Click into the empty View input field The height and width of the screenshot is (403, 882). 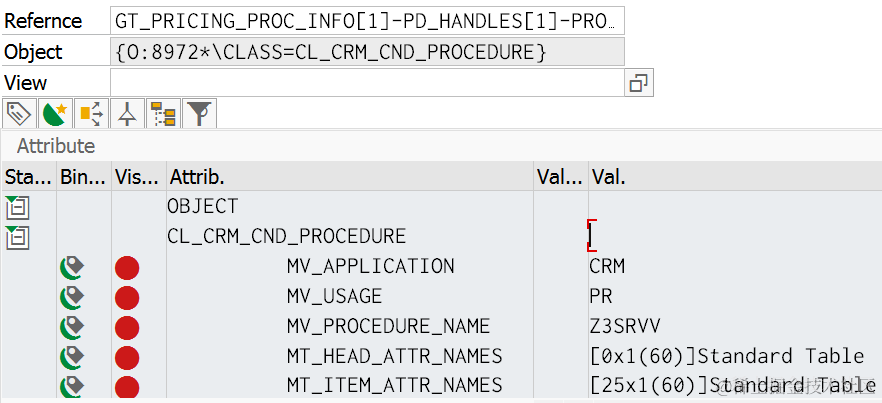[x=367, y=83]
